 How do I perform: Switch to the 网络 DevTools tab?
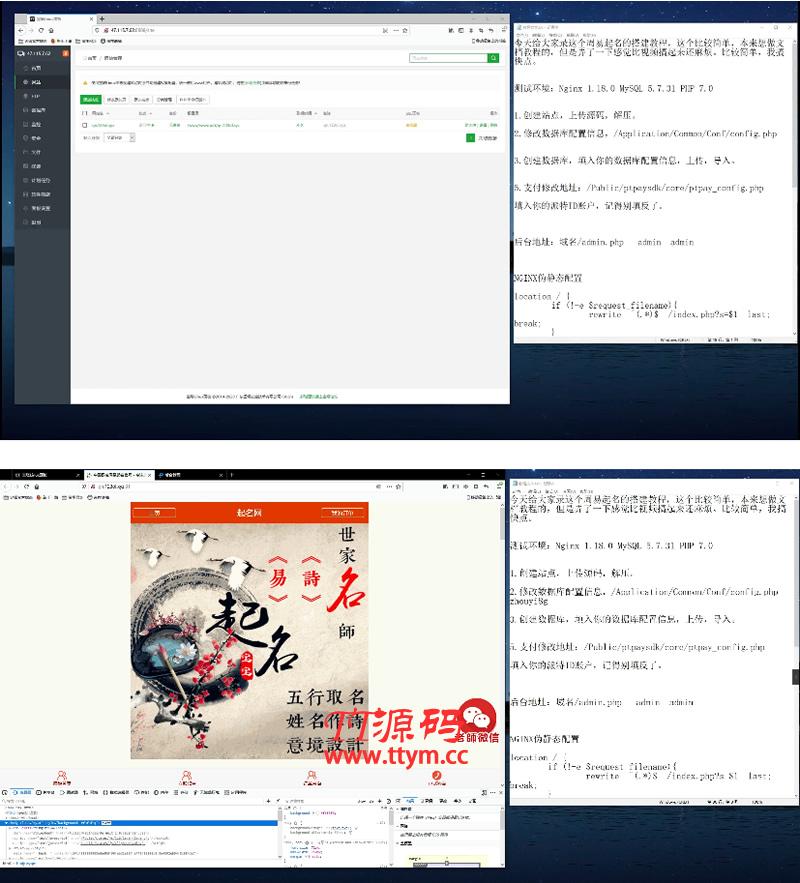click(x=91, y=792)
